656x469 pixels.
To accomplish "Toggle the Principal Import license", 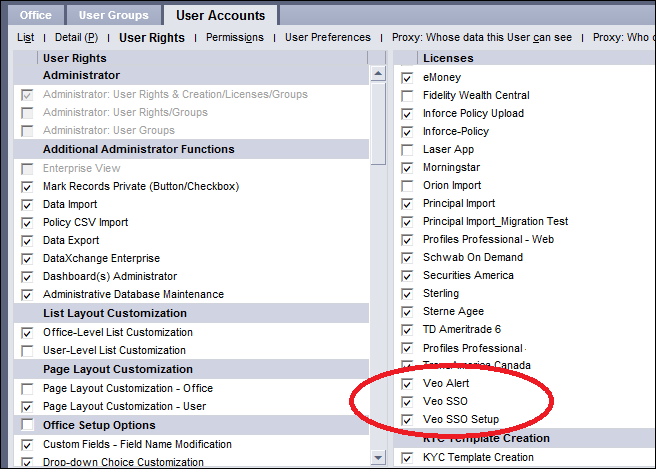I will point(407,204).
